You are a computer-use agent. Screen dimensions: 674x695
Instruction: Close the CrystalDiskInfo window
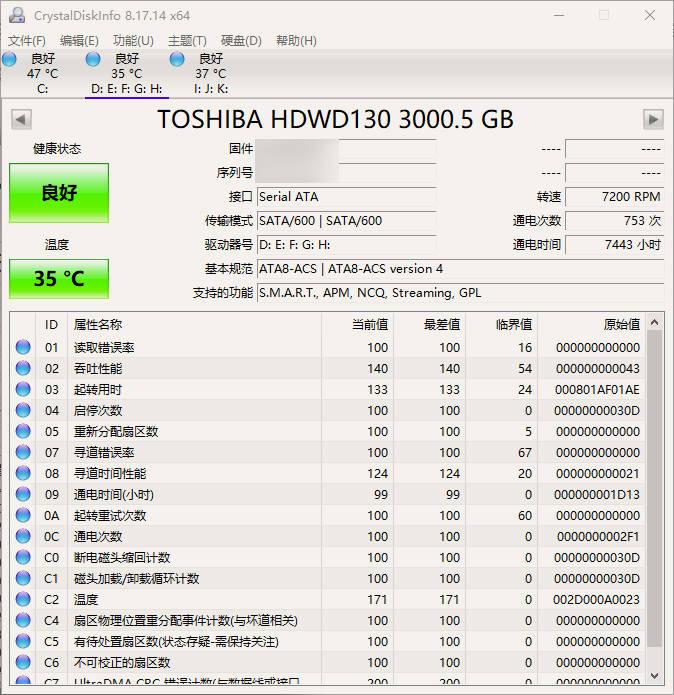pyautogui.click(x=650, y=16)
